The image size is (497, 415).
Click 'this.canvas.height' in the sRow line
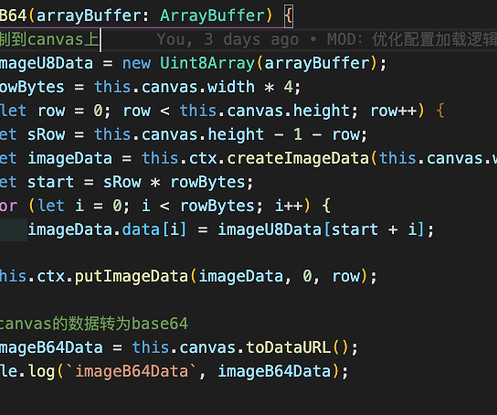(x=179, y=135)
